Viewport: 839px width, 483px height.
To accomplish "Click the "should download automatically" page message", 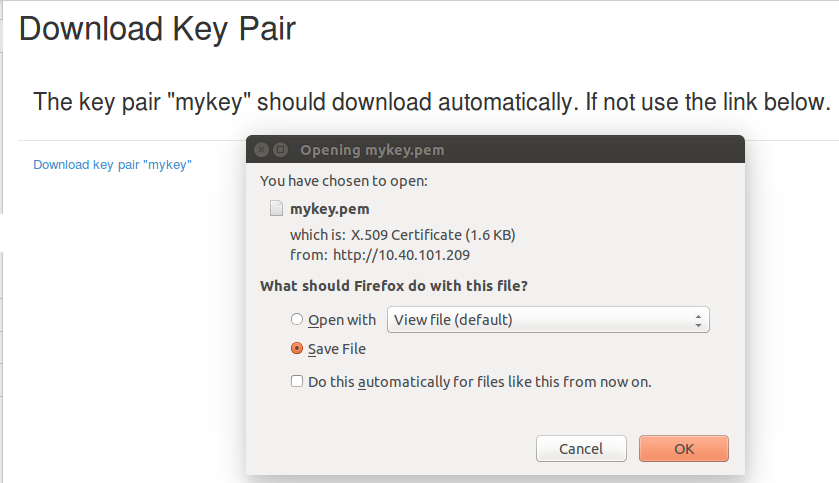I will [x=431, y=101].
